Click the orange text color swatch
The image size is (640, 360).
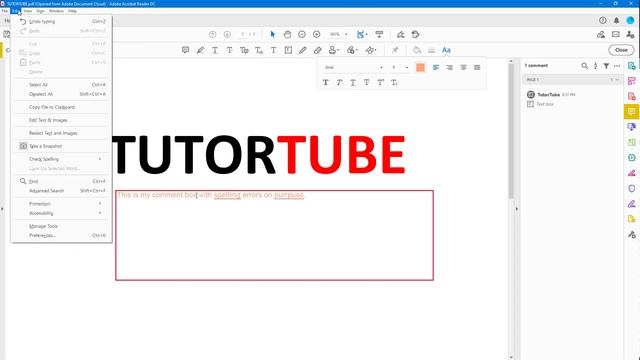pos(420,67)
